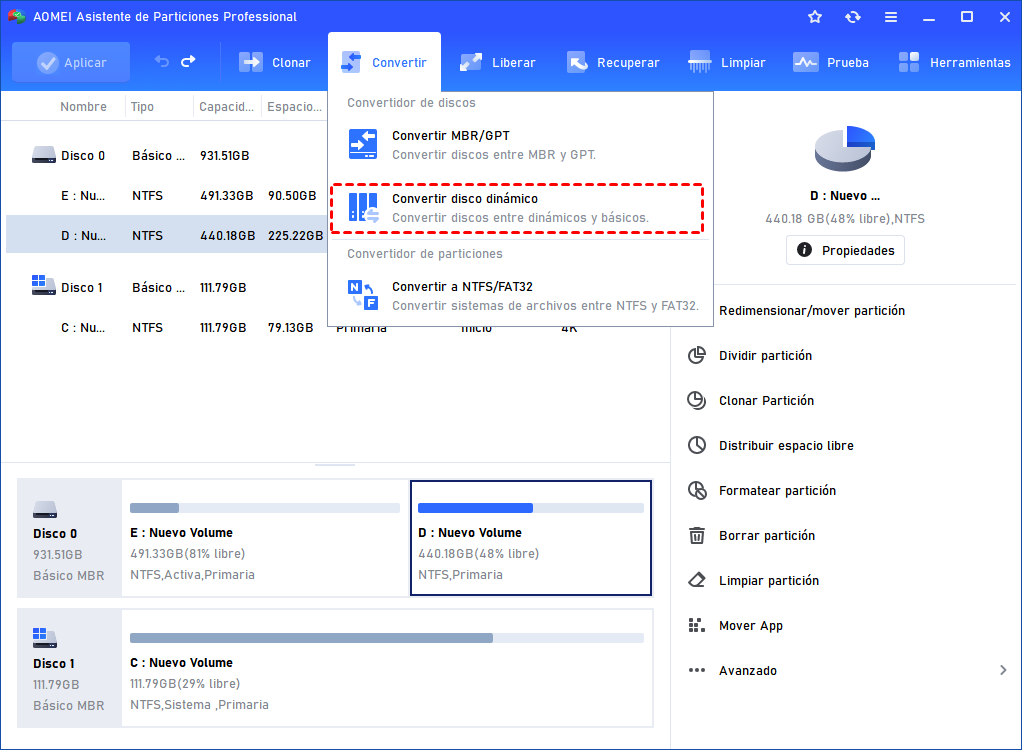The width and height of the screenshot is (1022, 750).
Task: Click the undo arrow icon
Action: (162, 62)
